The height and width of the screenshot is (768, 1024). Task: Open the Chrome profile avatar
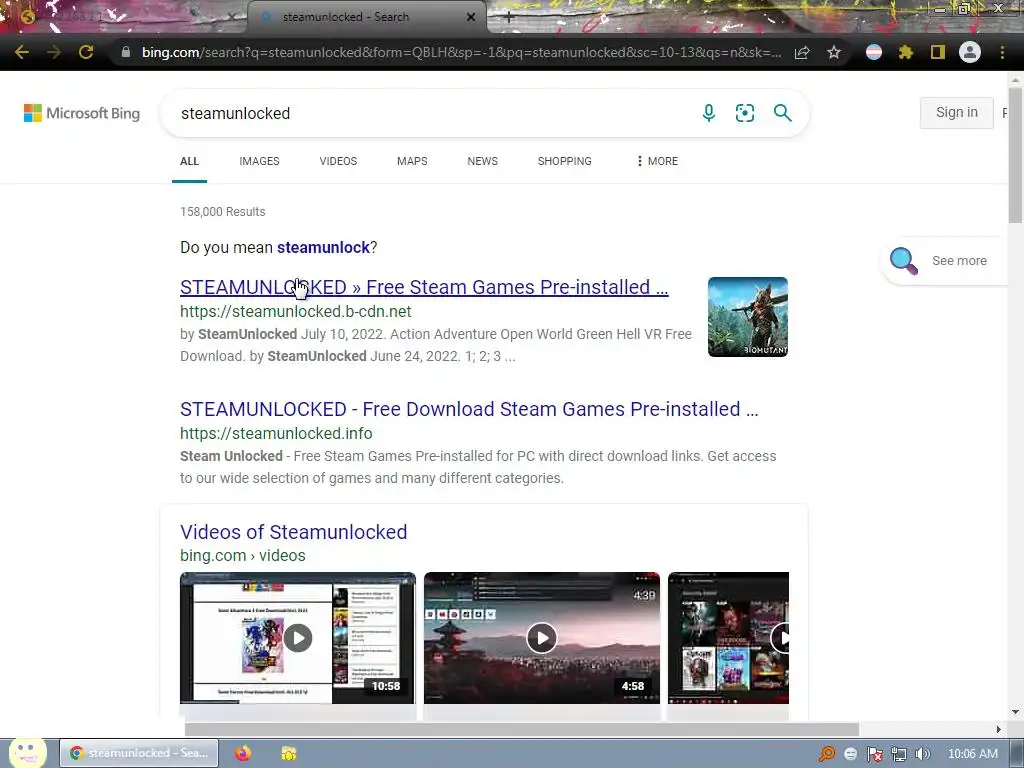tap(970, 52)
